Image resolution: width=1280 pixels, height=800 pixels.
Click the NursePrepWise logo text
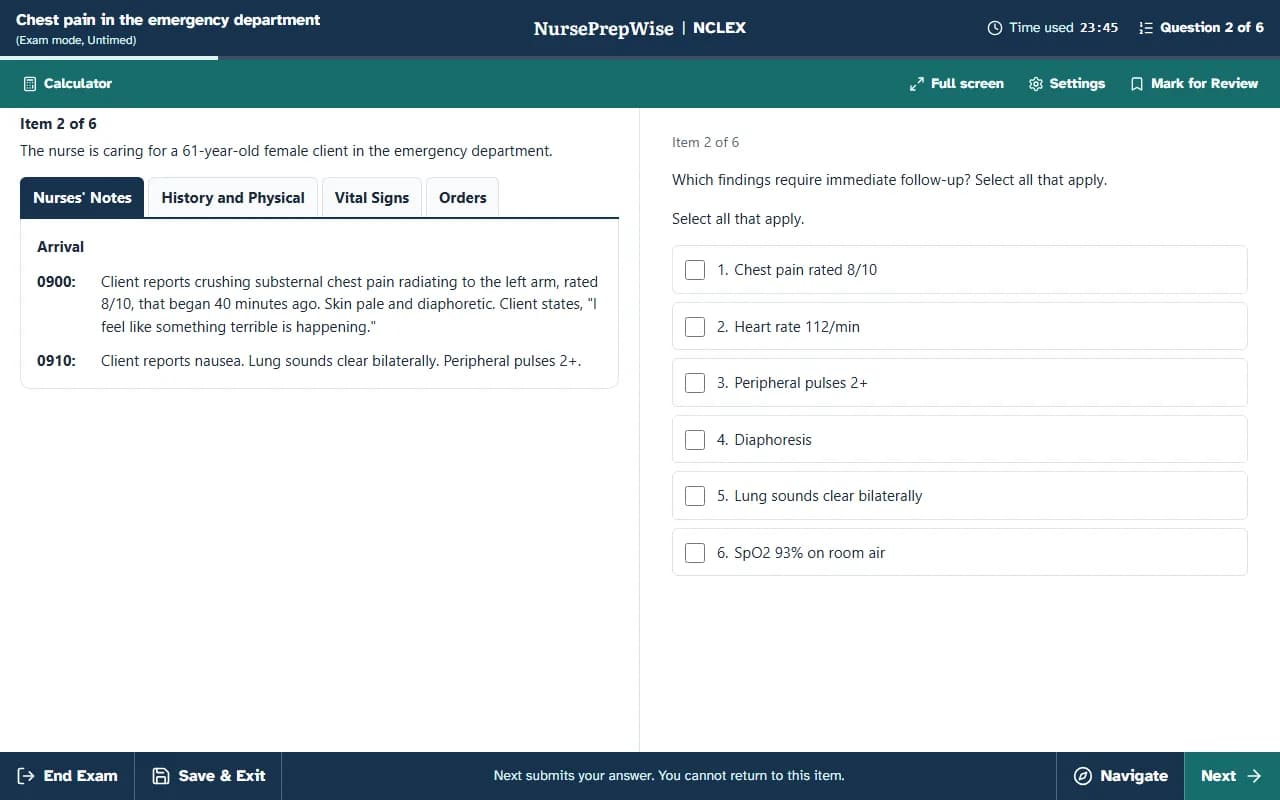603,28
